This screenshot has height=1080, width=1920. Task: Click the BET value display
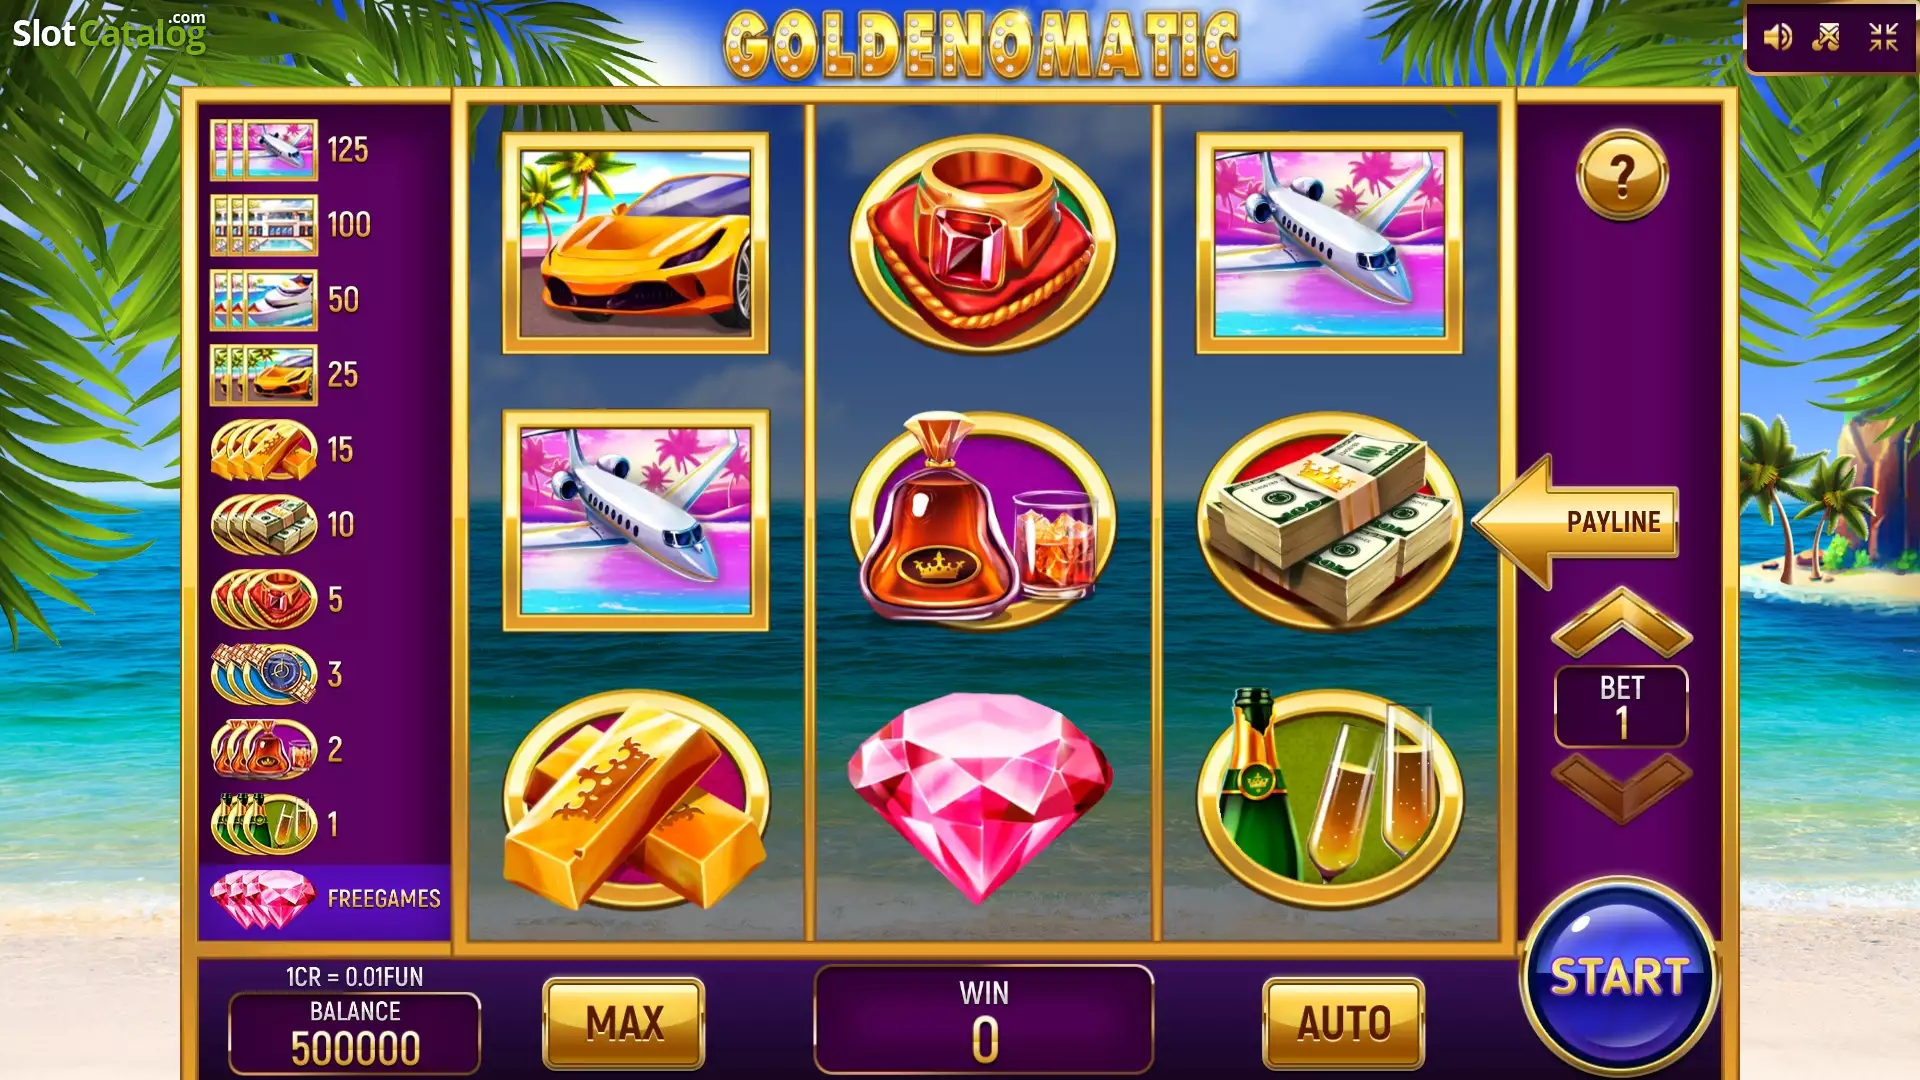pyautogui.click(x=1621, y=706)
